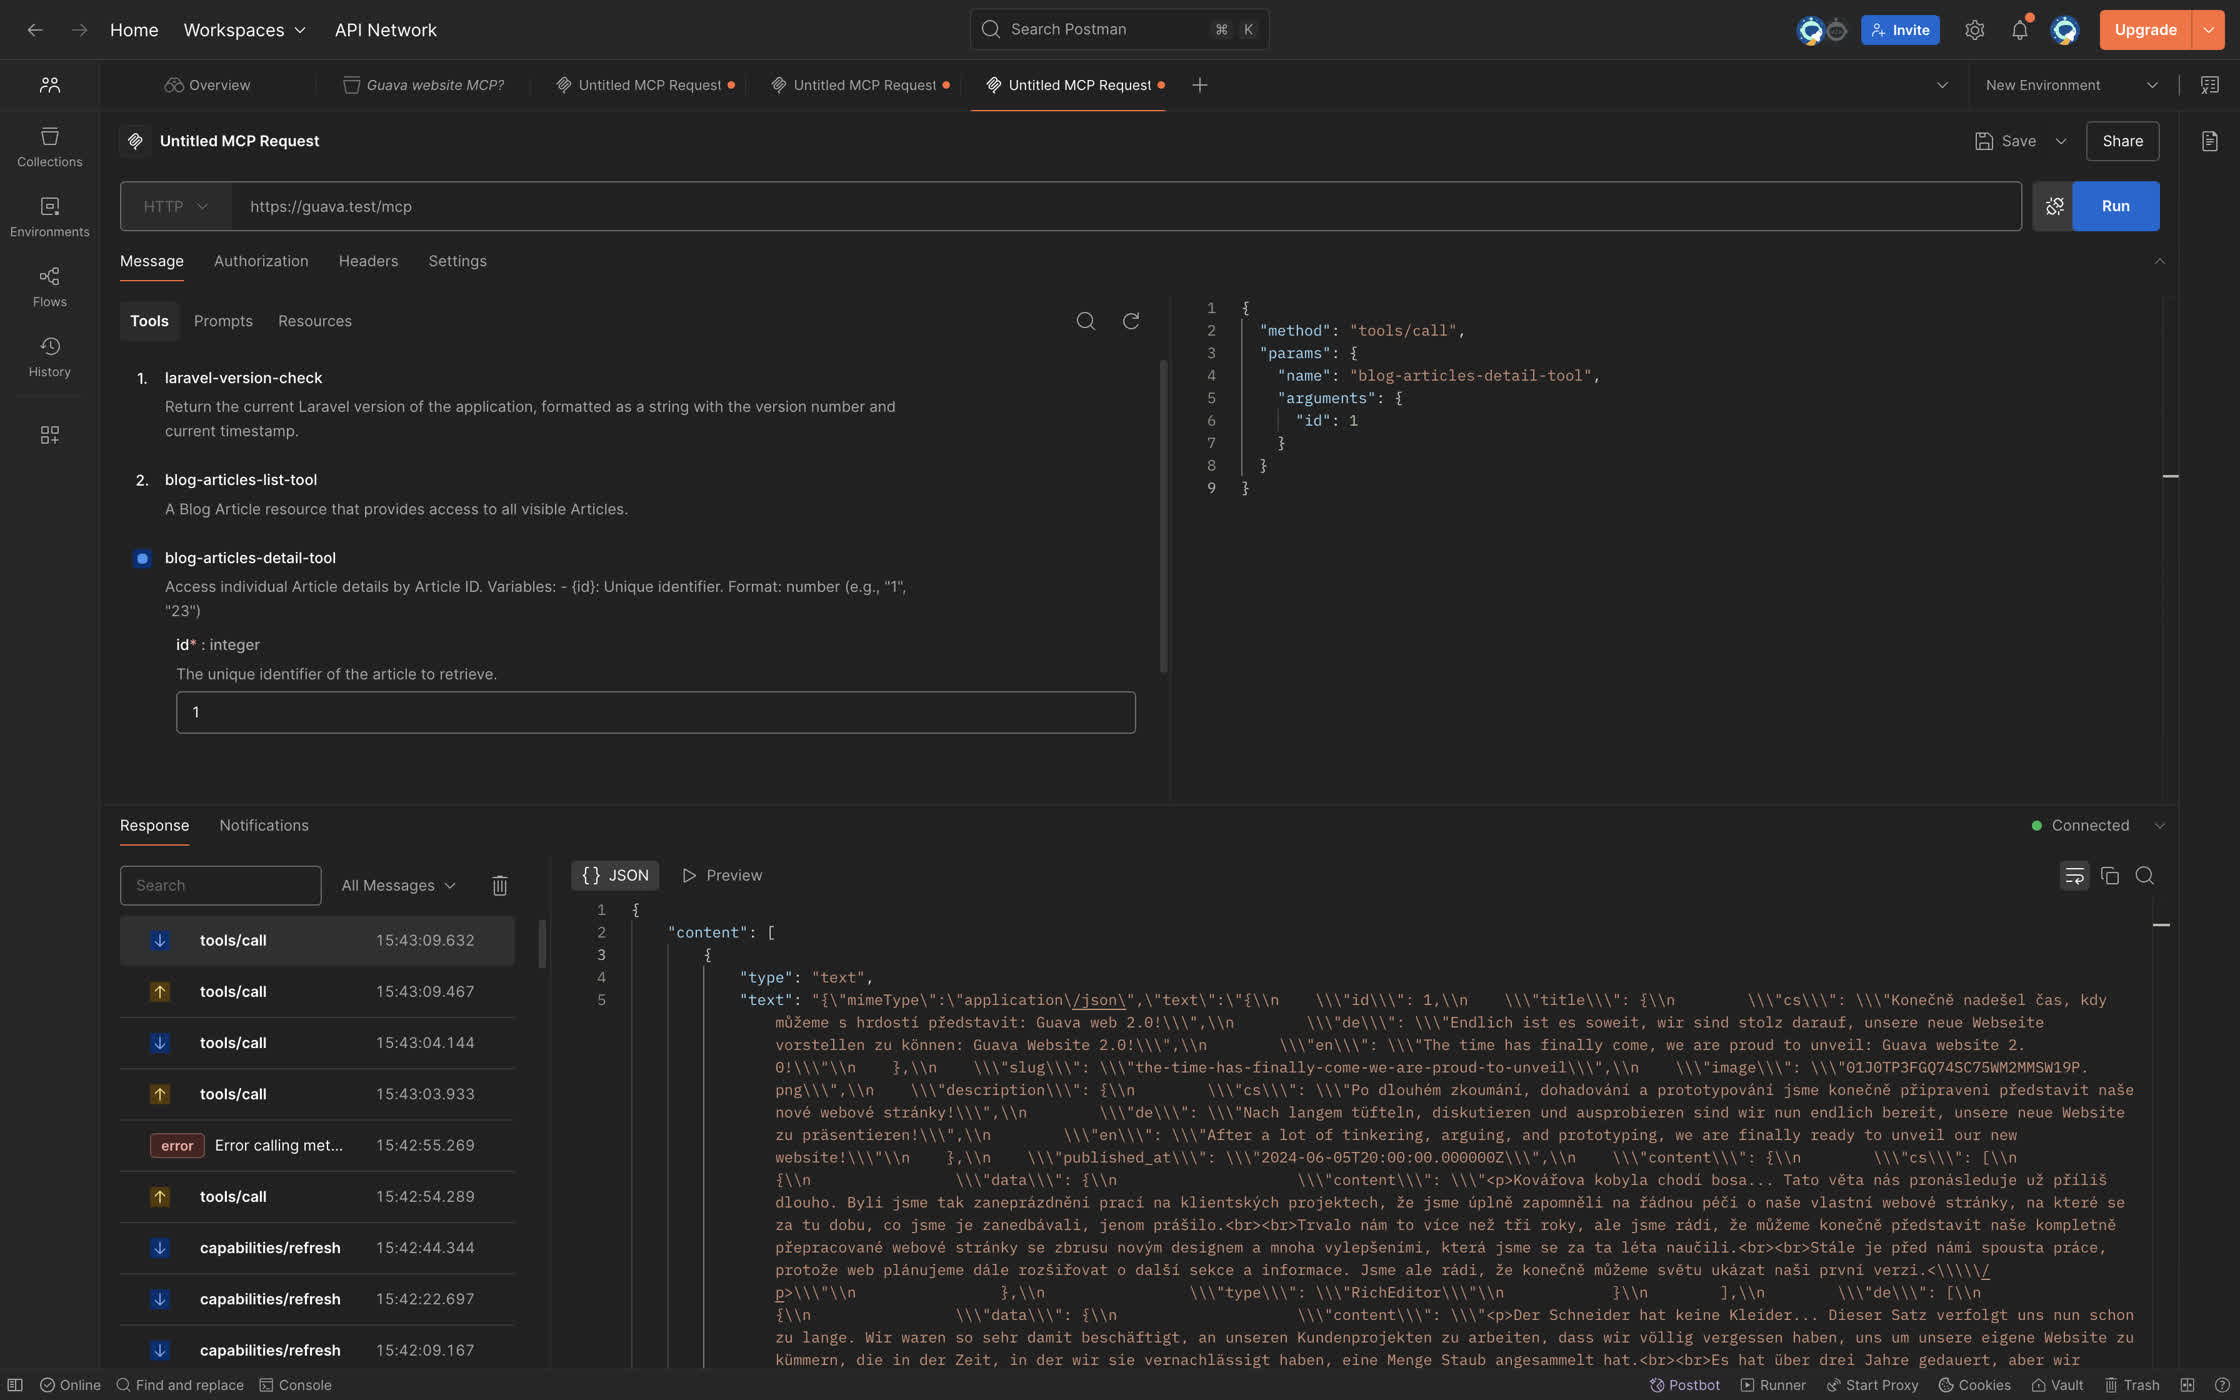Open the documentation panel icon
This screenshot has width=2240, height=1400.
[2209, 141]
